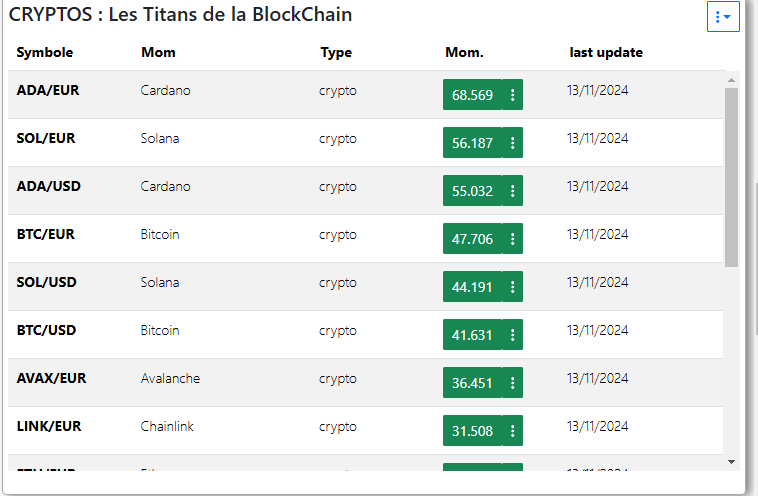Image resolution: width=758 pixels, height=496 pixels.
Task: Click the 36.451 momentum value for AVAX/EUR
Action: [472, 383]
